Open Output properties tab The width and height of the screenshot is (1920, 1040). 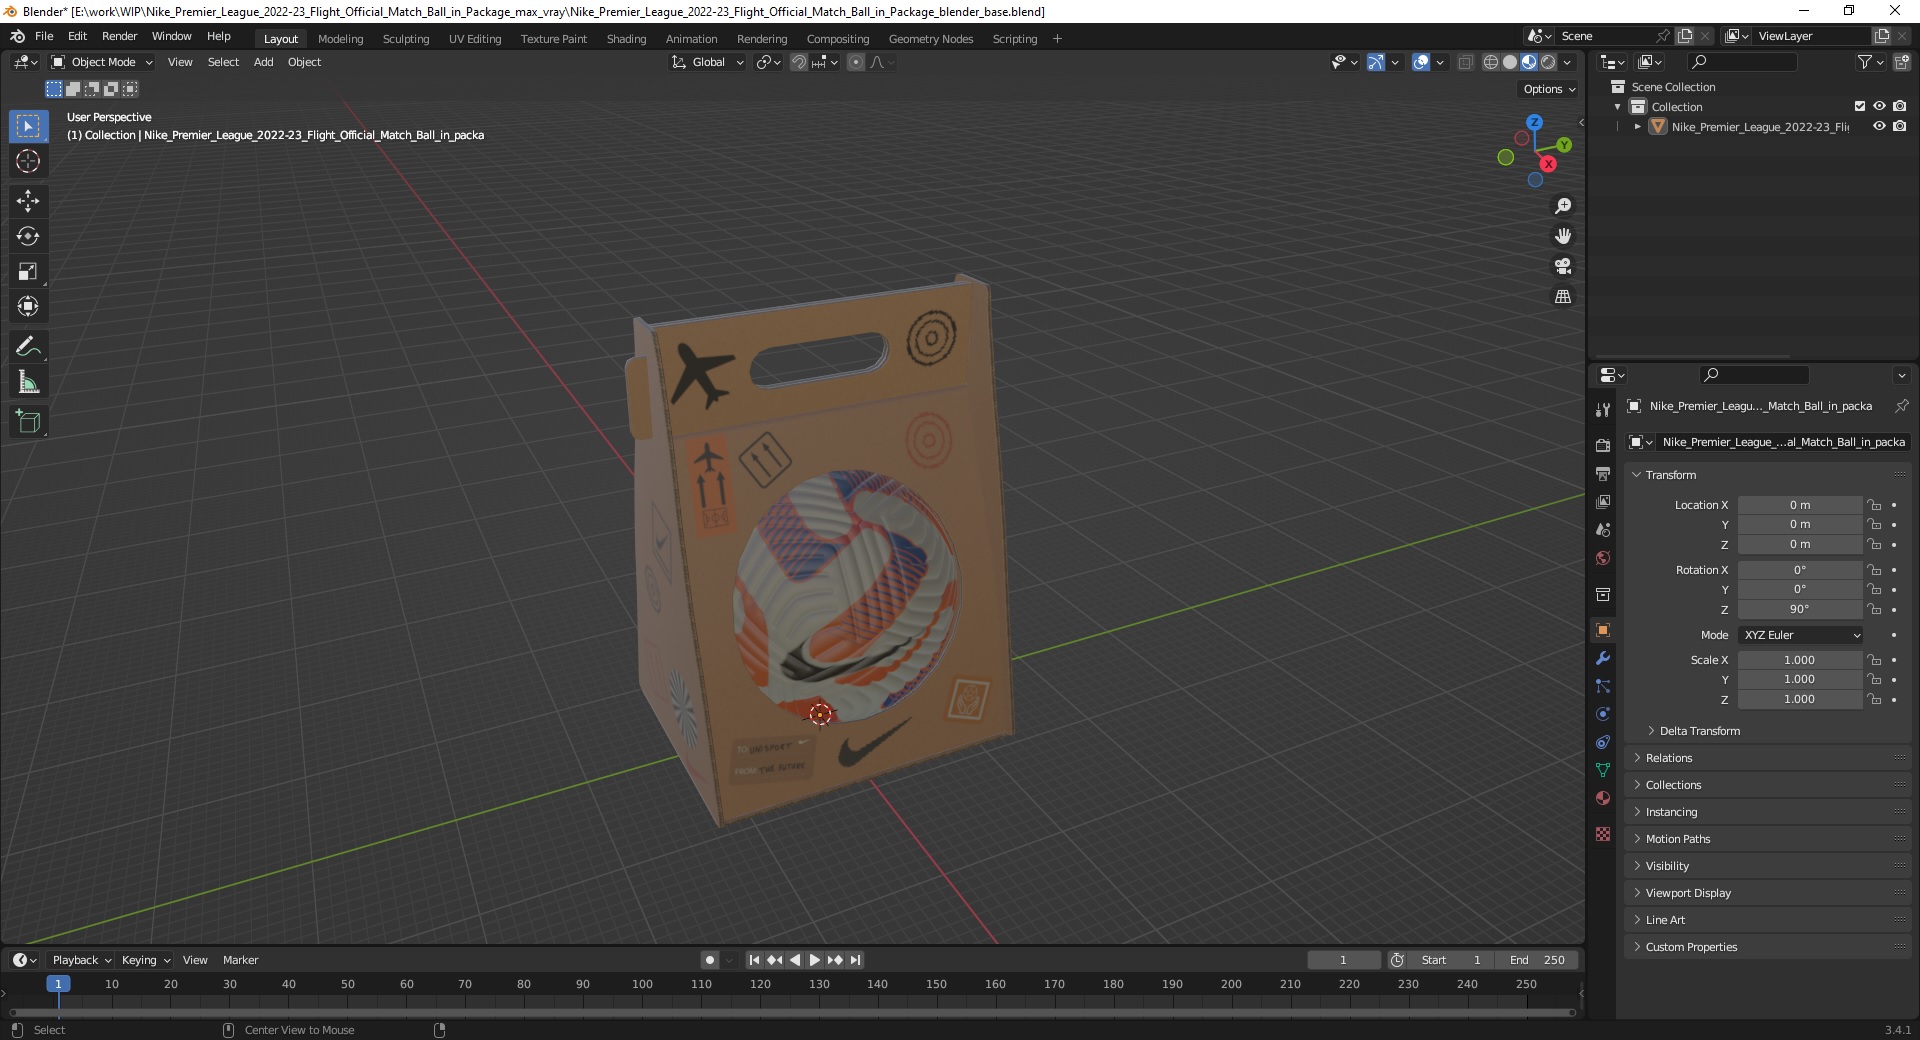(1603, 473)
